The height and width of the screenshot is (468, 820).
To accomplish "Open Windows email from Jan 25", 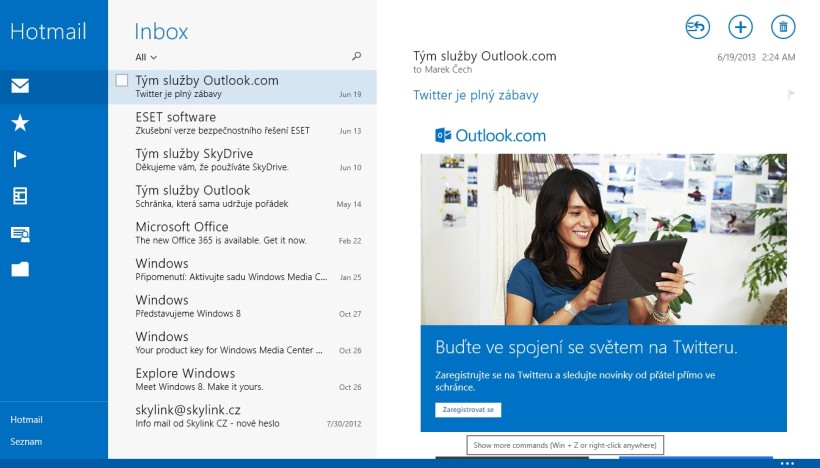I will click(x=242, y=270).
